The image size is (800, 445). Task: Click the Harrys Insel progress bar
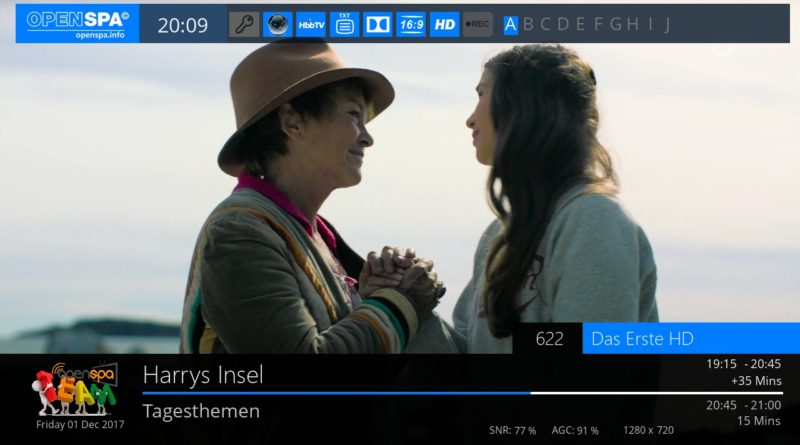click(x=462, y=393)
